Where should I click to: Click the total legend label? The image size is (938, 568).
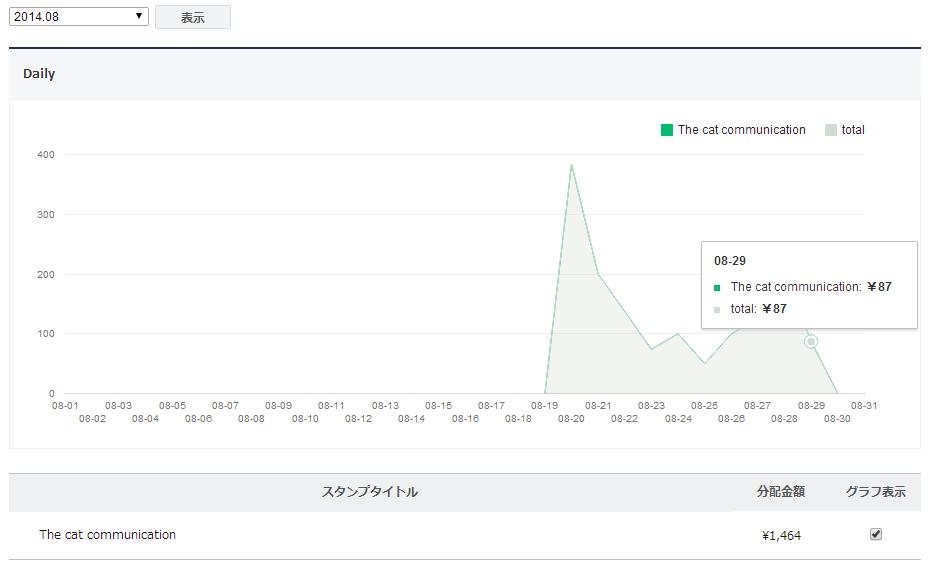click(x=853, y=130)
